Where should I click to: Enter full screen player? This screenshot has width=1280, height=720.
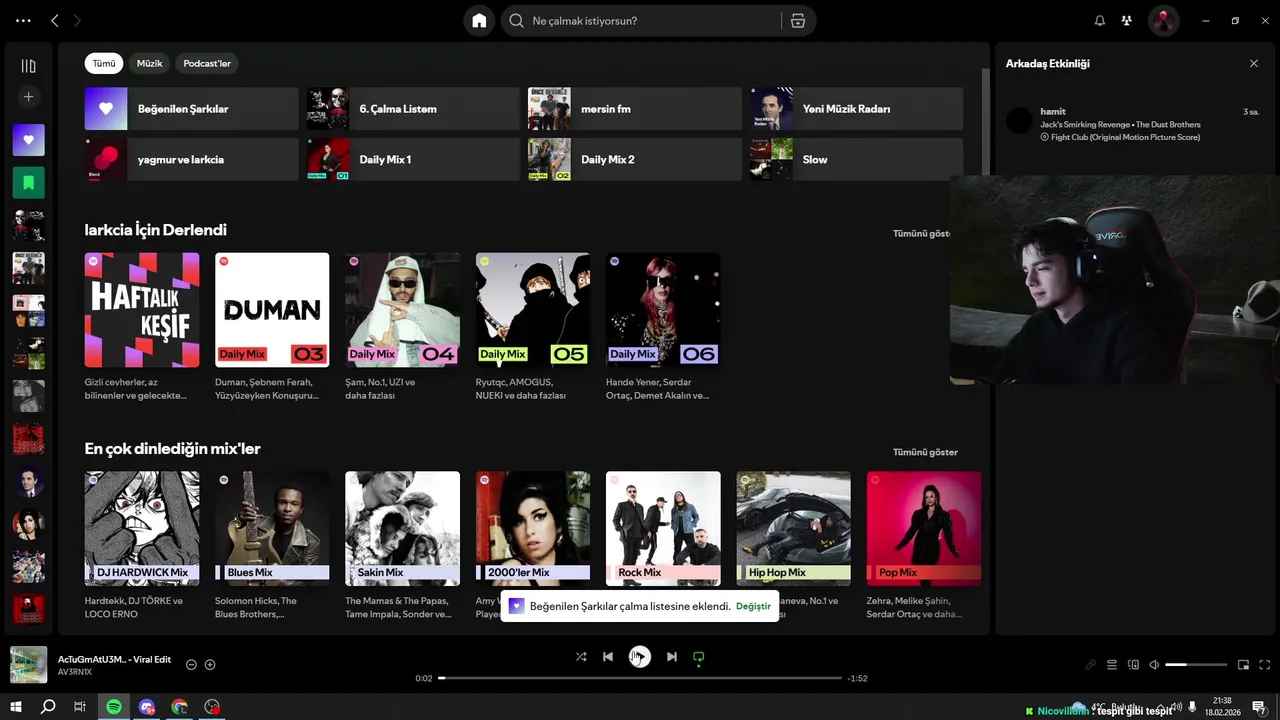click(x=1265, y=665)
